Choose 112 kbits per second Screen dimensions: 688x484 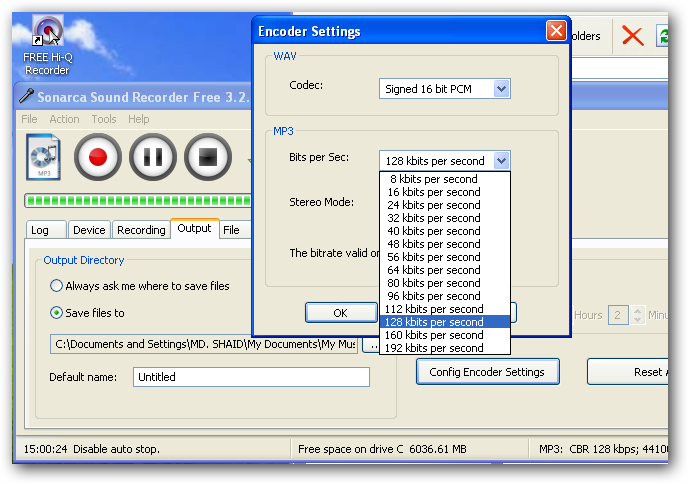pos(444,309)
